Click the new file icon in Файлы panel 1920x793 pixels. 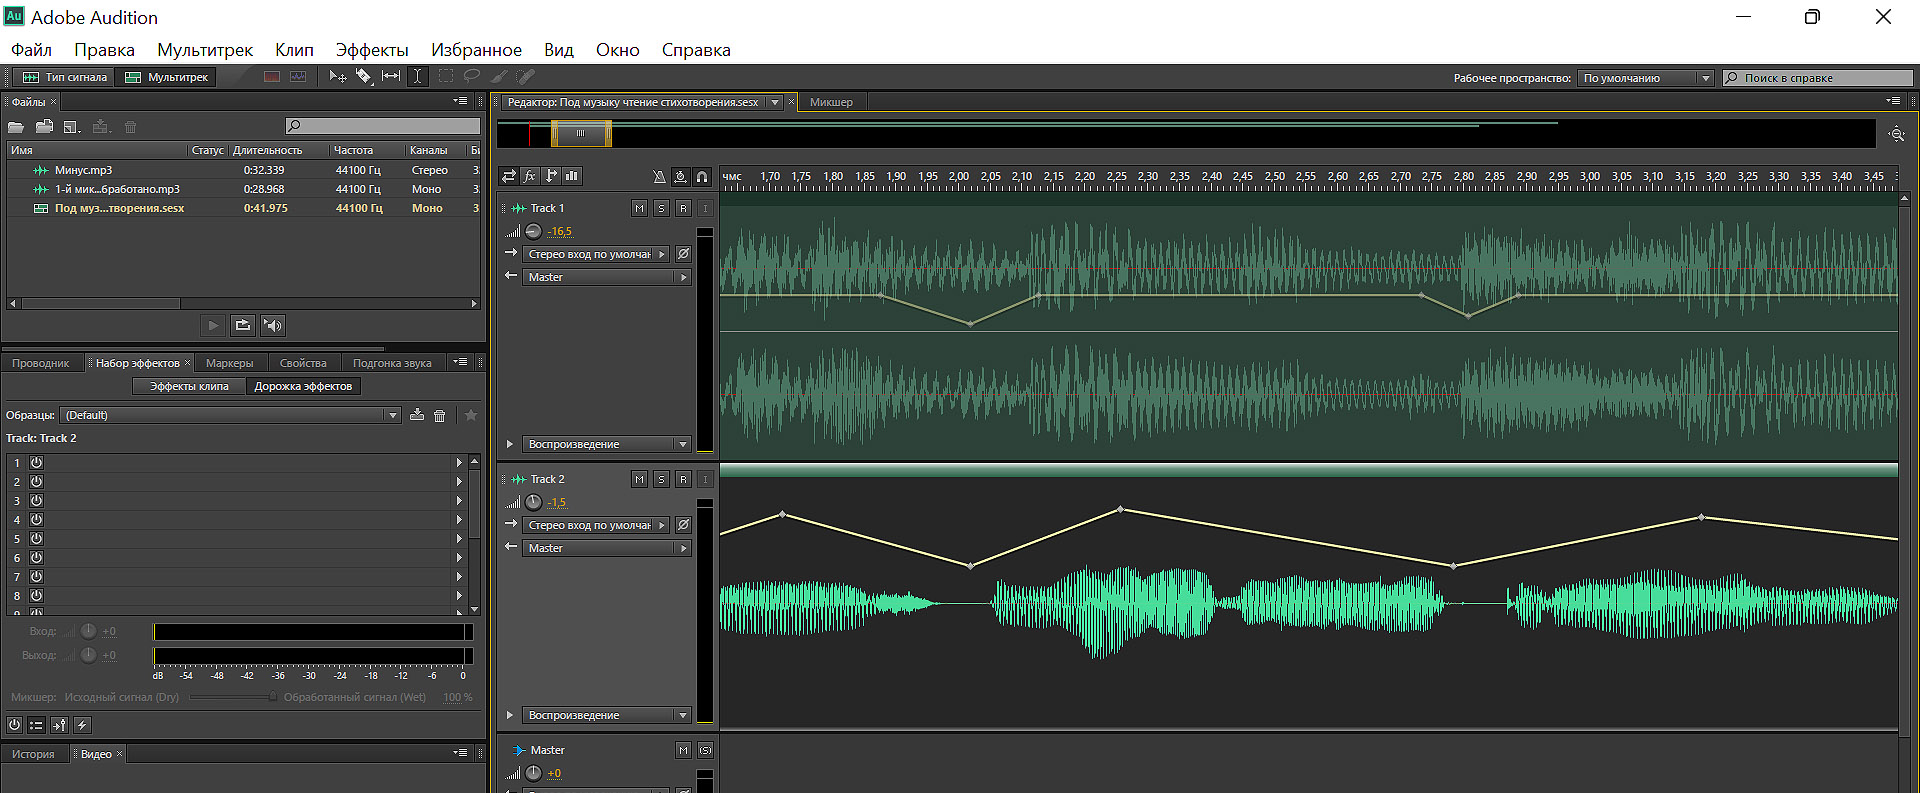[x=72, y=127]
